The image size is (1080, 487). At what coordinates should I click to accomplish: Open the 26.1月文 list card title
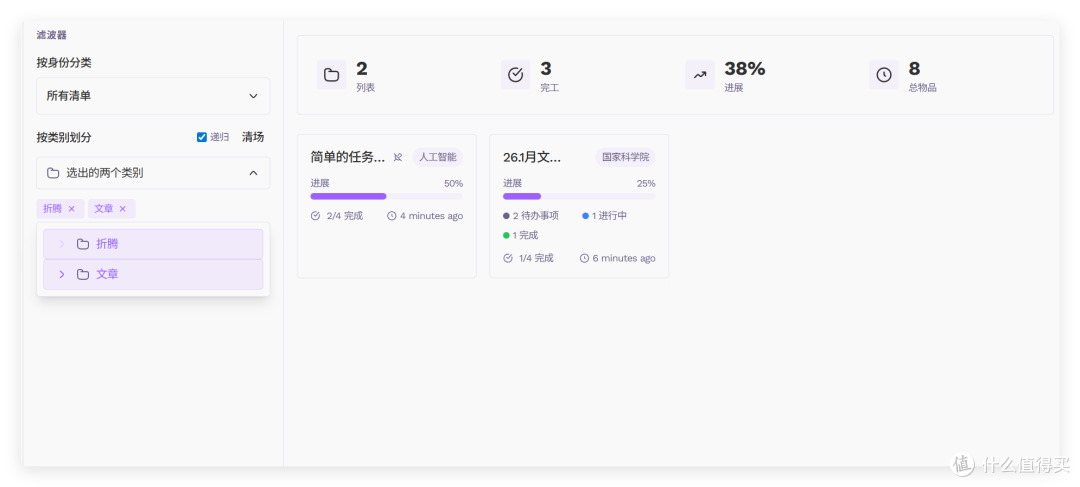(532, 157)
